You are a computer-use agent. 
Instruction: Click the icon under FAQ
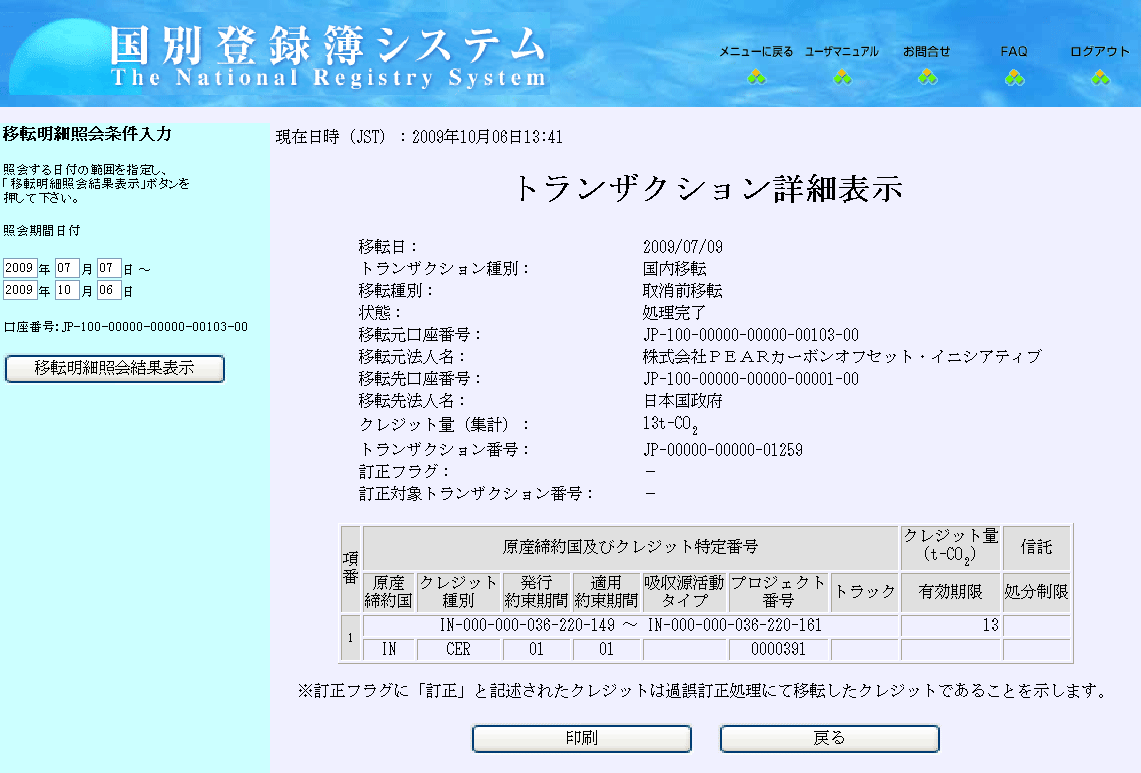coord(1014,77)
